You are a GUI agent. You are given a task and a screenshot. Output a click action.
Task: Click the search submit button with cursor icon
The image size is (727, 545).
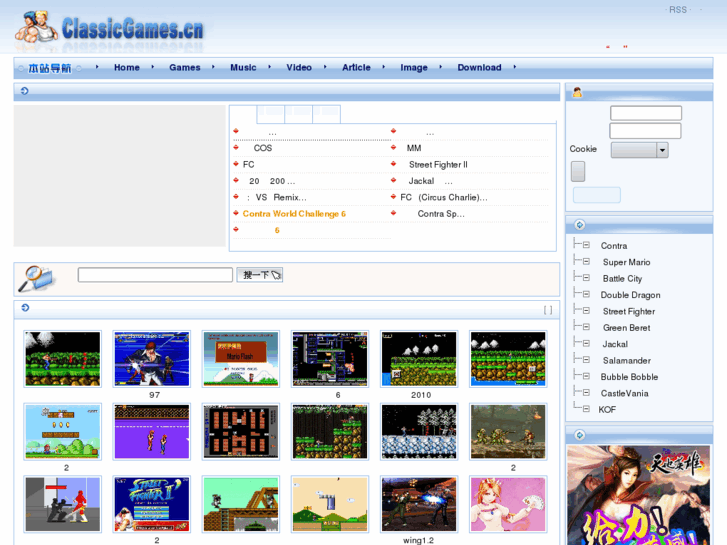(260, 275)
